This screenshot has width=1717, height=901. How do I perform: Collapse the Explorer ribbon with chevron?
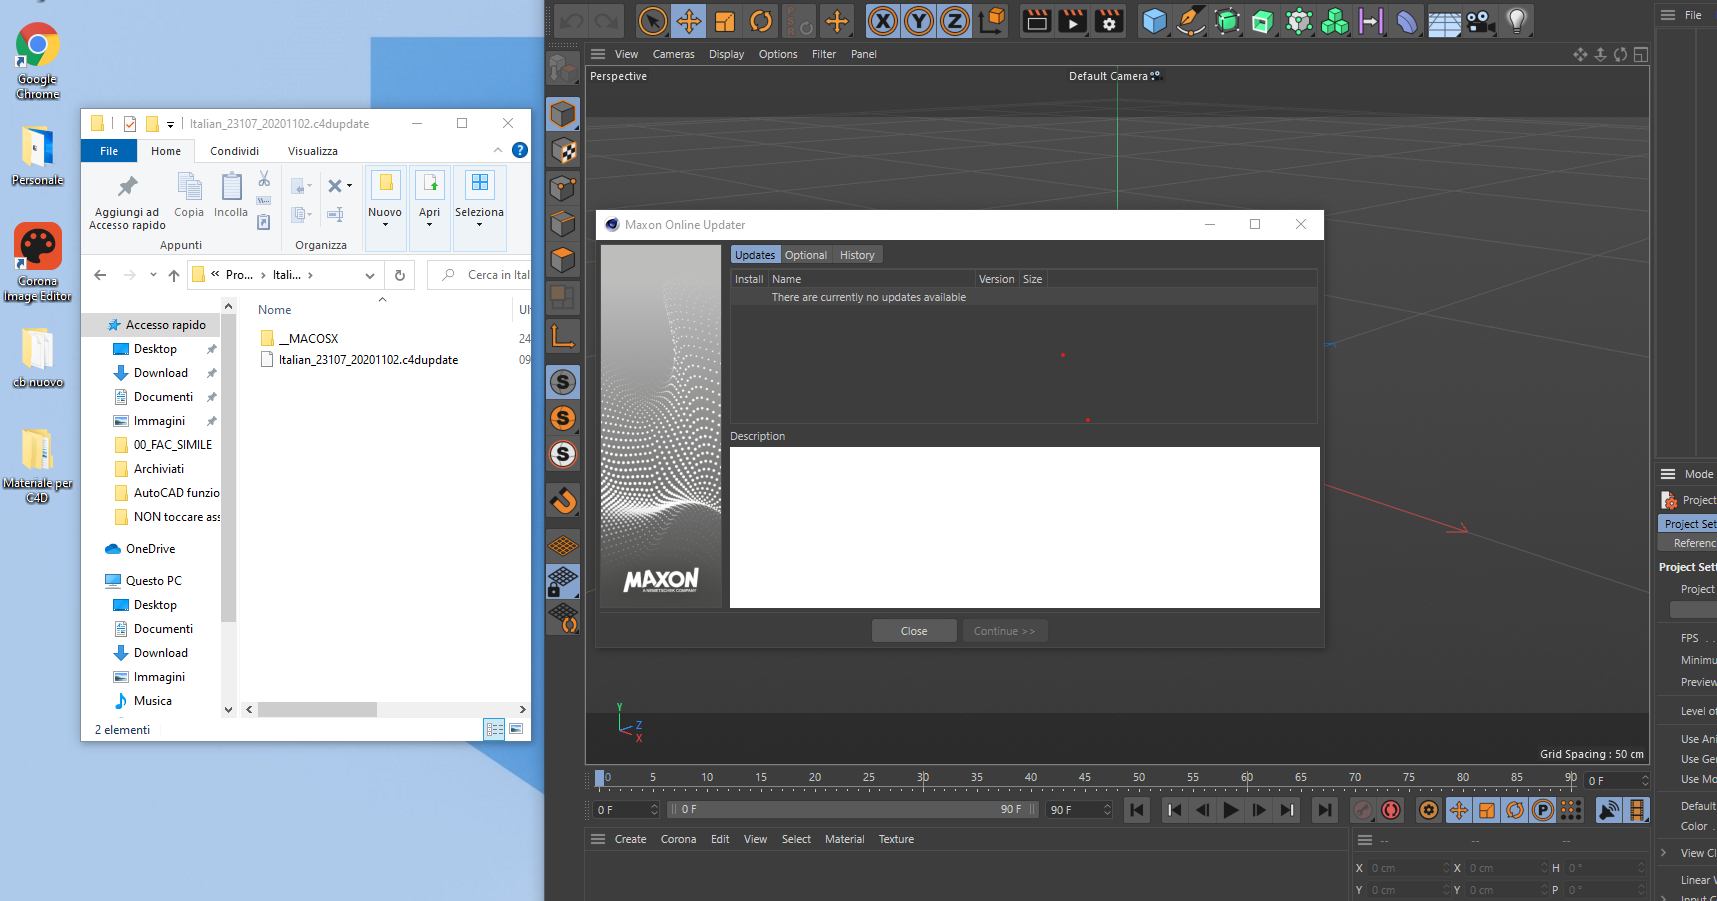coord(498,150)
